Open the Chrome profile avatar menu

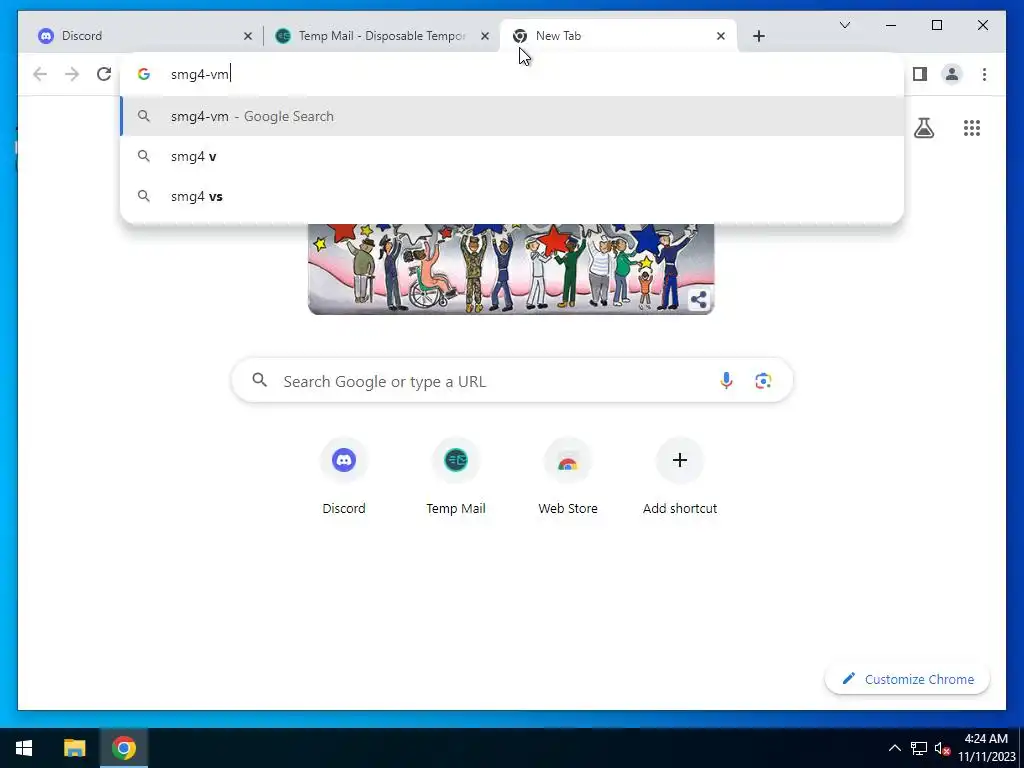[x=952, y=74]
